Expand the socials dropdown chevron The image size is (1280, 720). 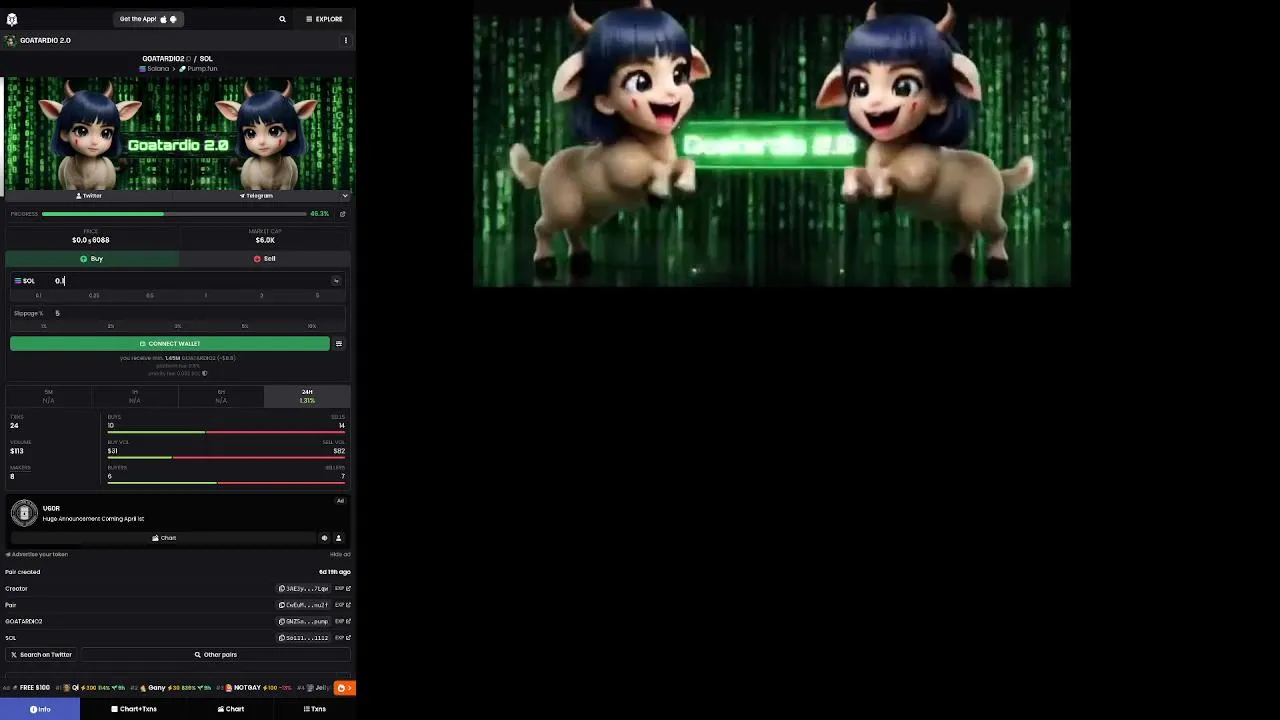point(345,196)
